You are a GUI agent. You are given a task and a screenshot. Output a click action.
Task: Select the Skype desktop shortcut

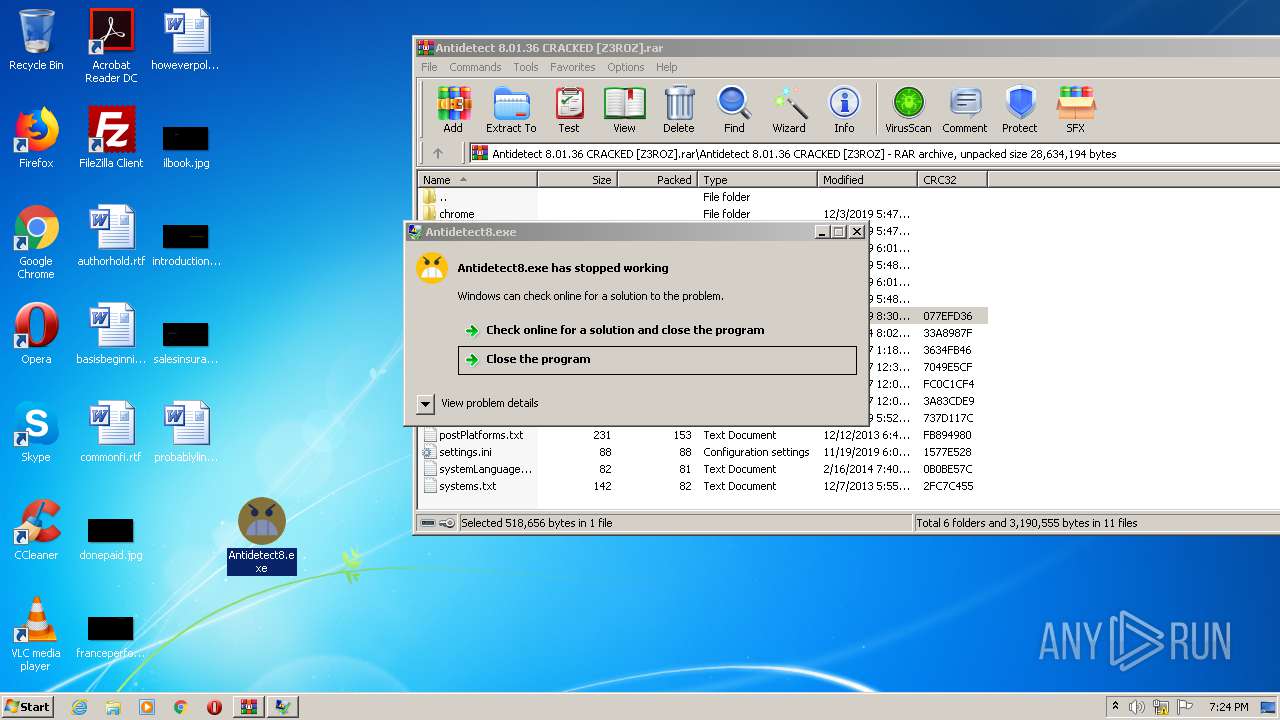[36, 432]
